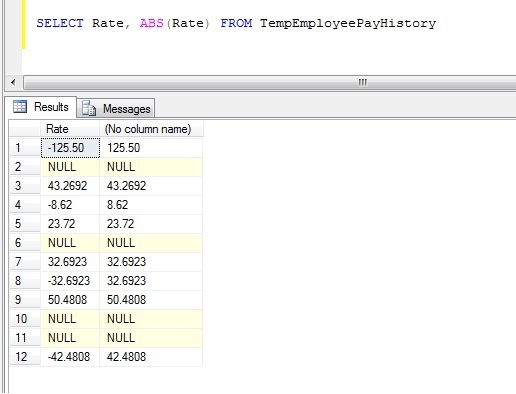Click Rate cell -8.62
The image size is (516, 394).
[x=70, y=205]
